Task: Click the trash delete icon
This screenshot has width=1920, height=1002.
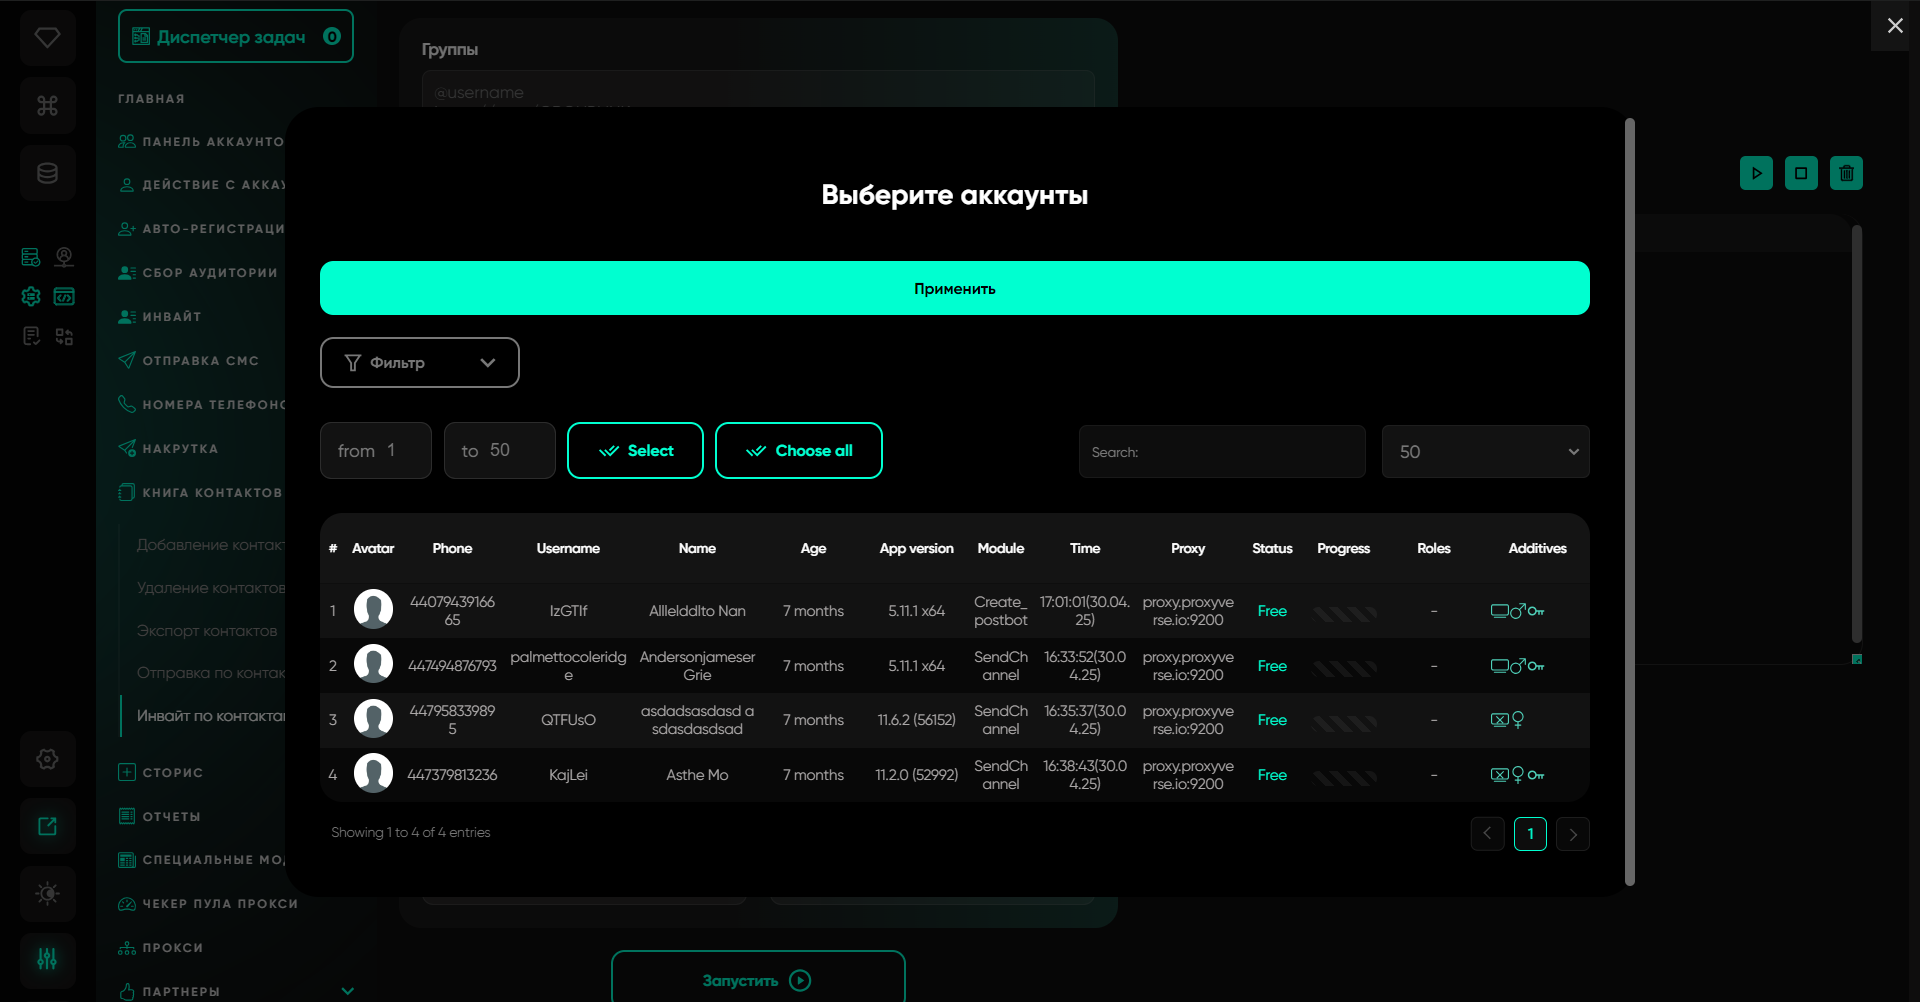Action: pyautogui.click(x=1846, y=173)
